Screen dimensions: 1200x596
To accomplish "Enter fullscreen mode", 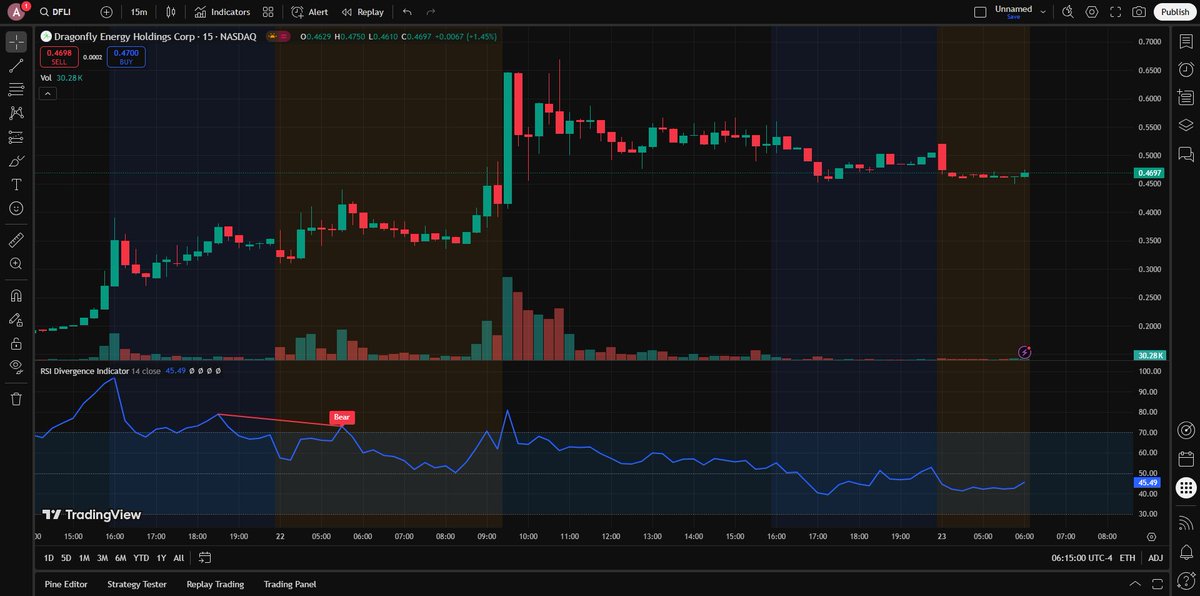I will tap(1116, 12).
